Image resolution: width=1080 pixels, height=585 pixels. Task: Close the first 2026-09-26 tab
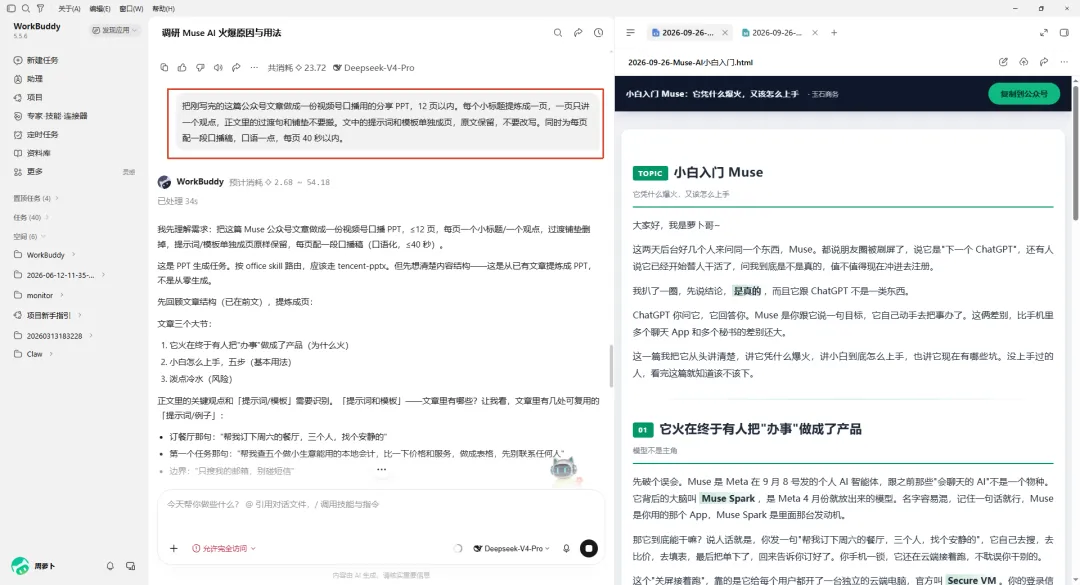click(725, 32)
